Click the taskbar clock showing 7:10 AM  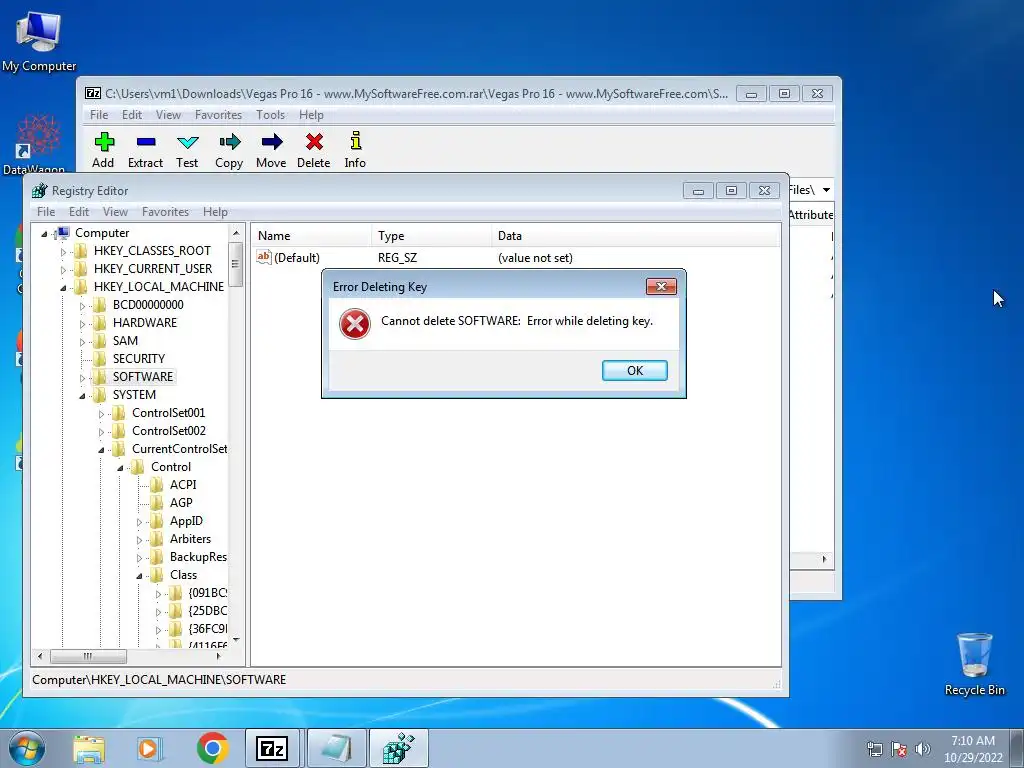pyautogui.click(x=972, y=749)
